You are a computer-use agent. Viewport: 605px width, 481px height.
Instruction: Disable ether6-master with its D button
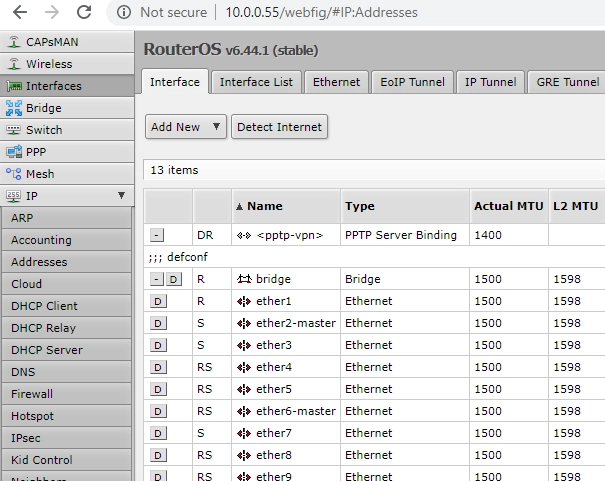158,411
